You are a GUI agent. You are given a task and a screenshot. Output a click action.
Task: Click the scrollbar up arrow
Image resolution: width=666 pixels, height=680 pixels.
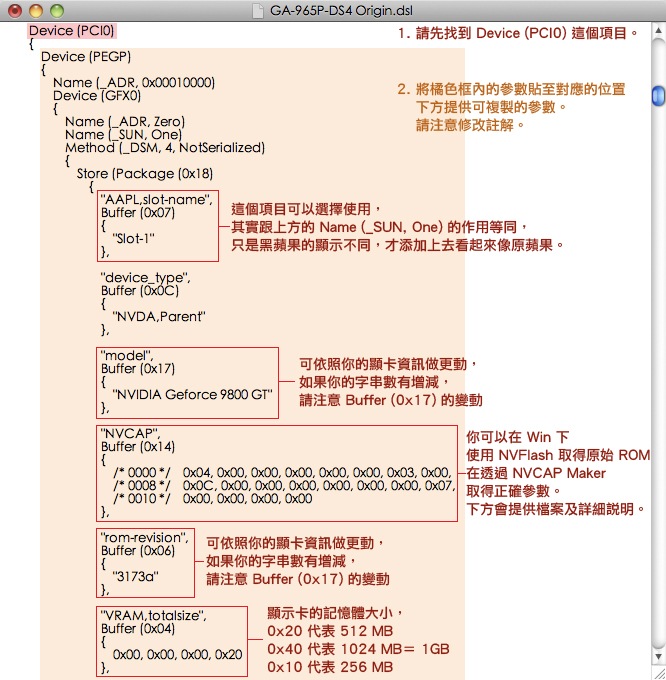(658, 31)
